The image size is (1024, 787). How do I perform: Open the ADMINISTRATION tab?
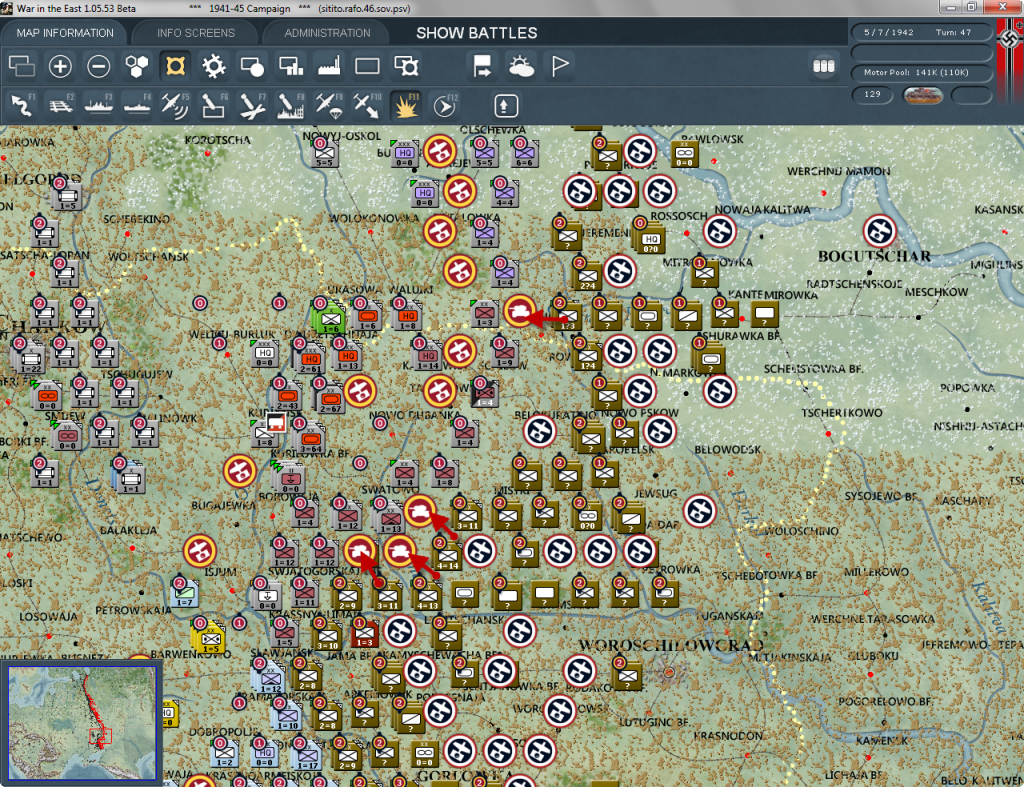click(x=327, y=33)
